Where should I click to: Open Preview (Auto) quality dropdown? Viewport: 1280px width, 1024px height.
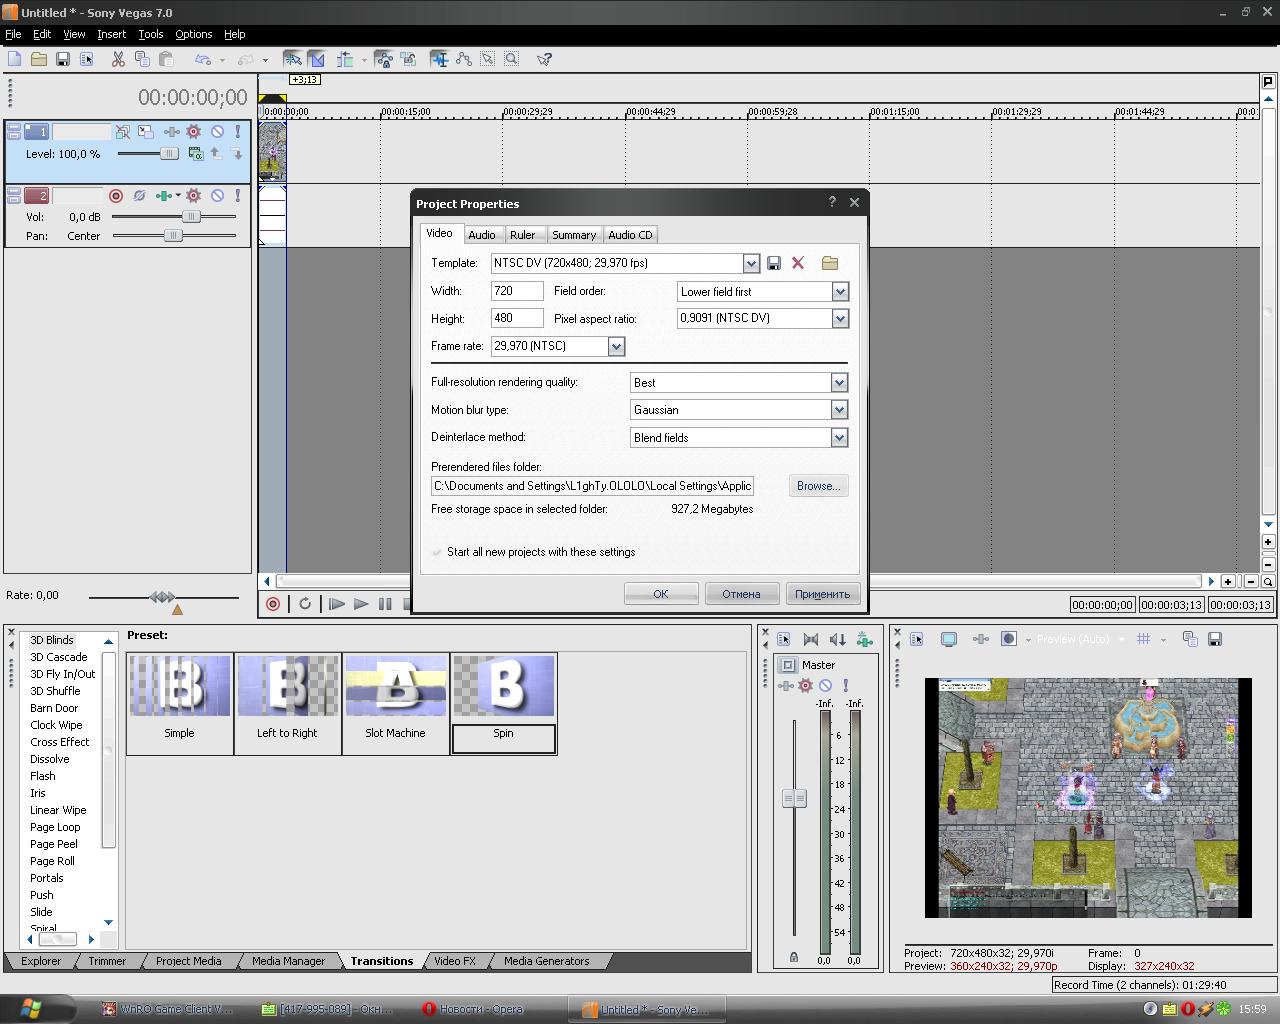click(x=1121, y=639)
